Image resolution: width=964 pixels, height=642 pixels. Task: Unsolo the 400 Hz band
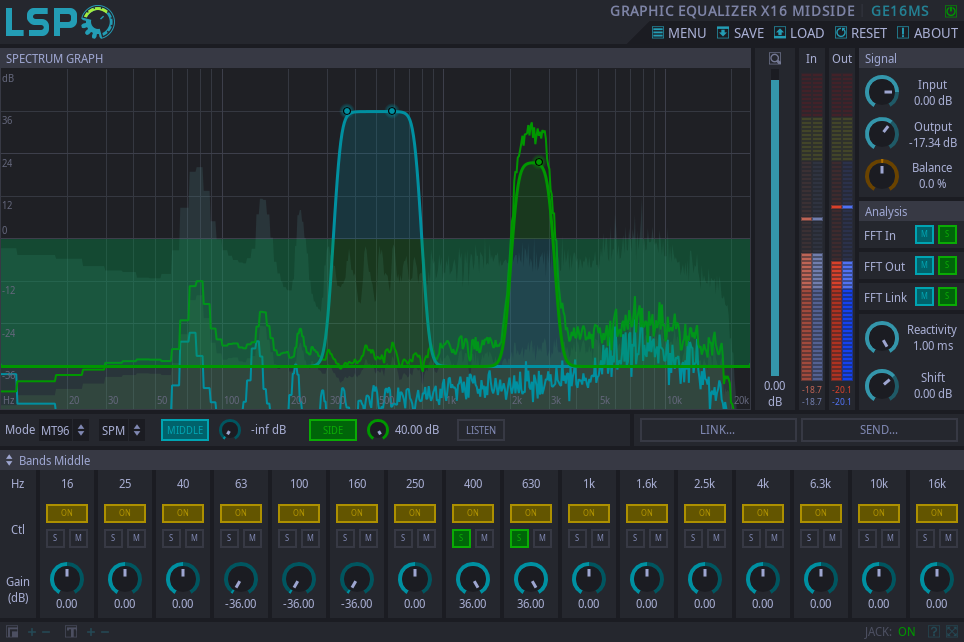(461, 538)
